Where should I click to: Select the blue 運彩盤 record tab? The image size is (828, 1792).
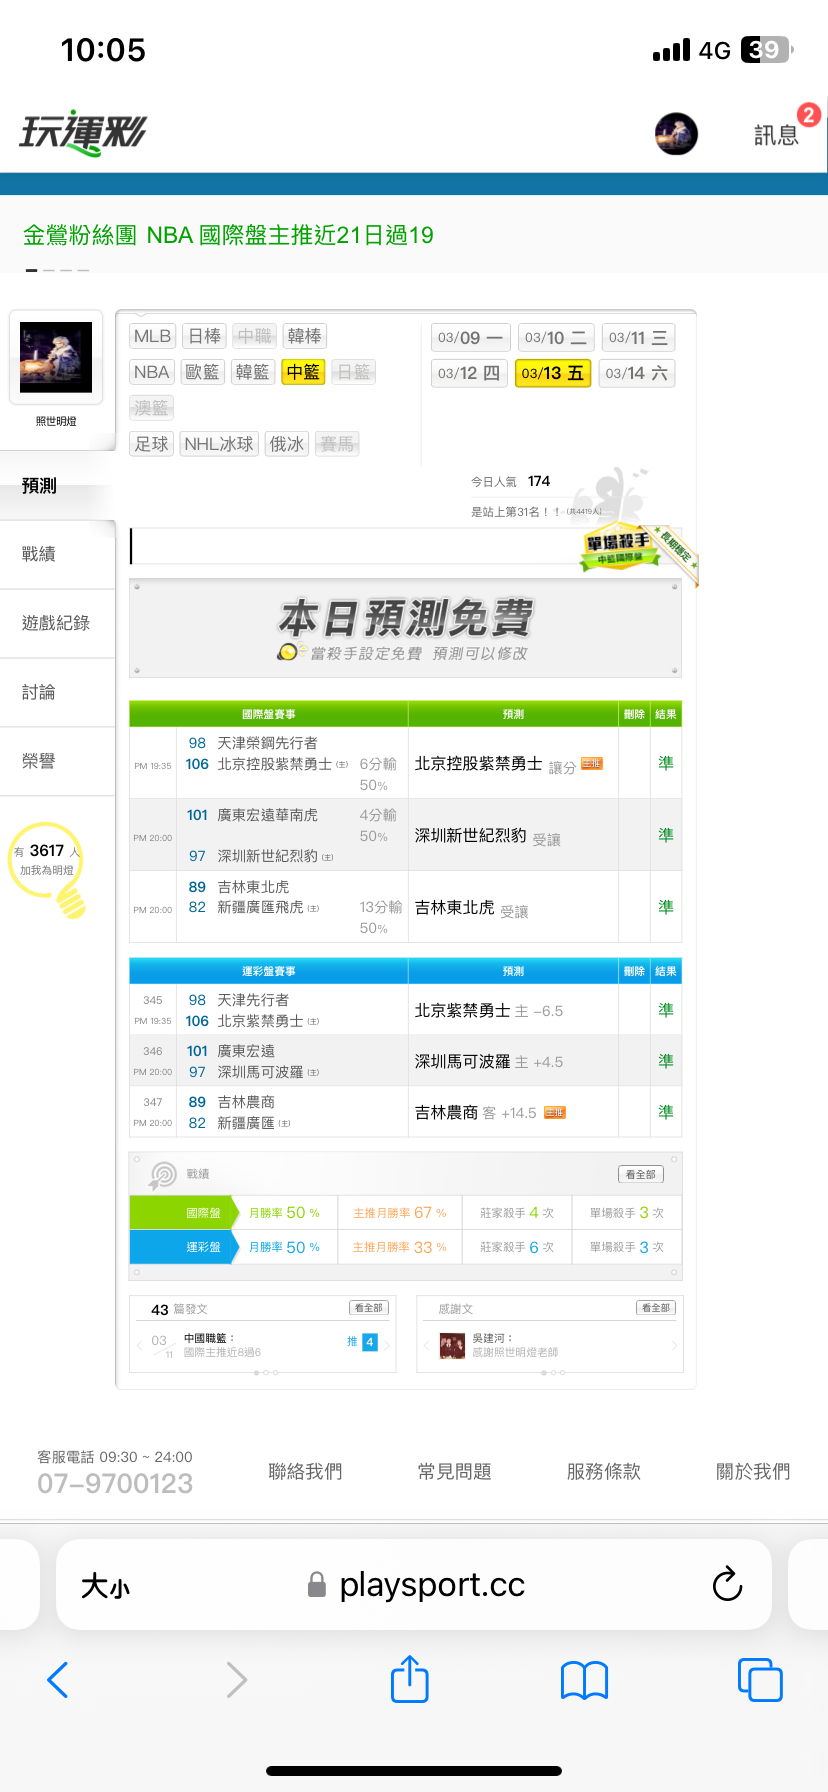[185, 1247]
